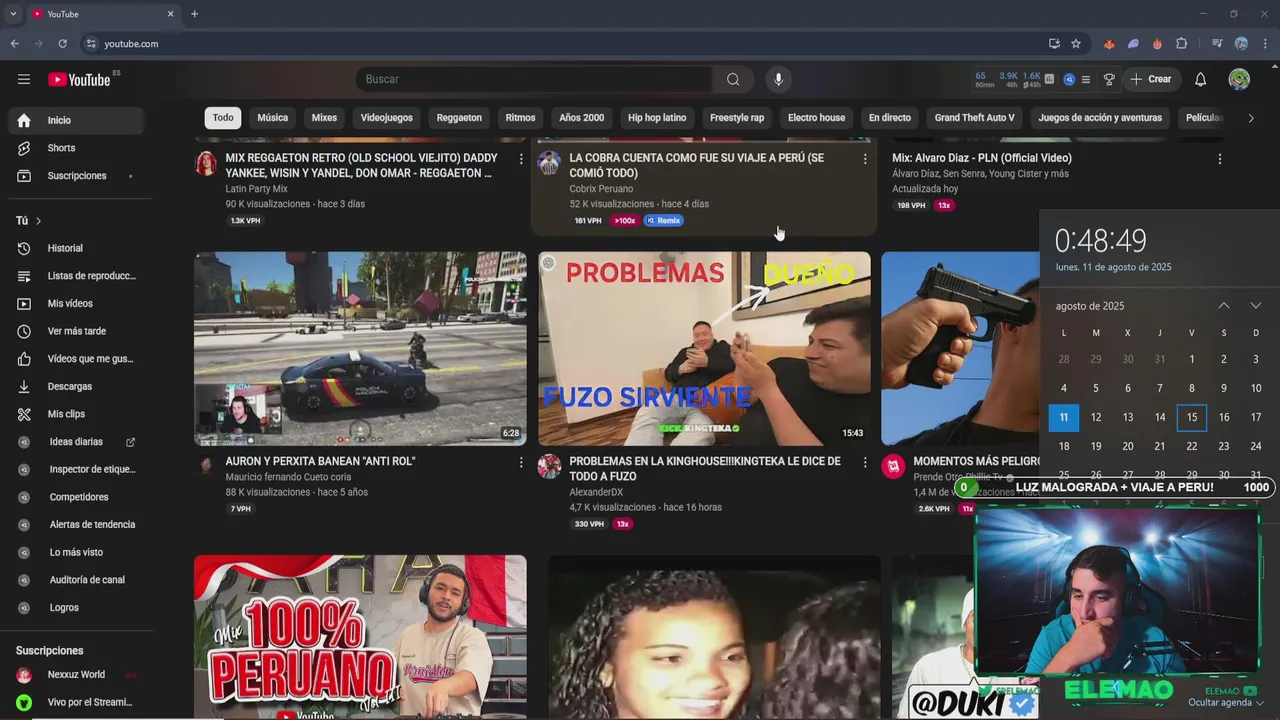
Task: Click Ocultar agenda to collapse calendar
Action: (x=1225, y=703)
